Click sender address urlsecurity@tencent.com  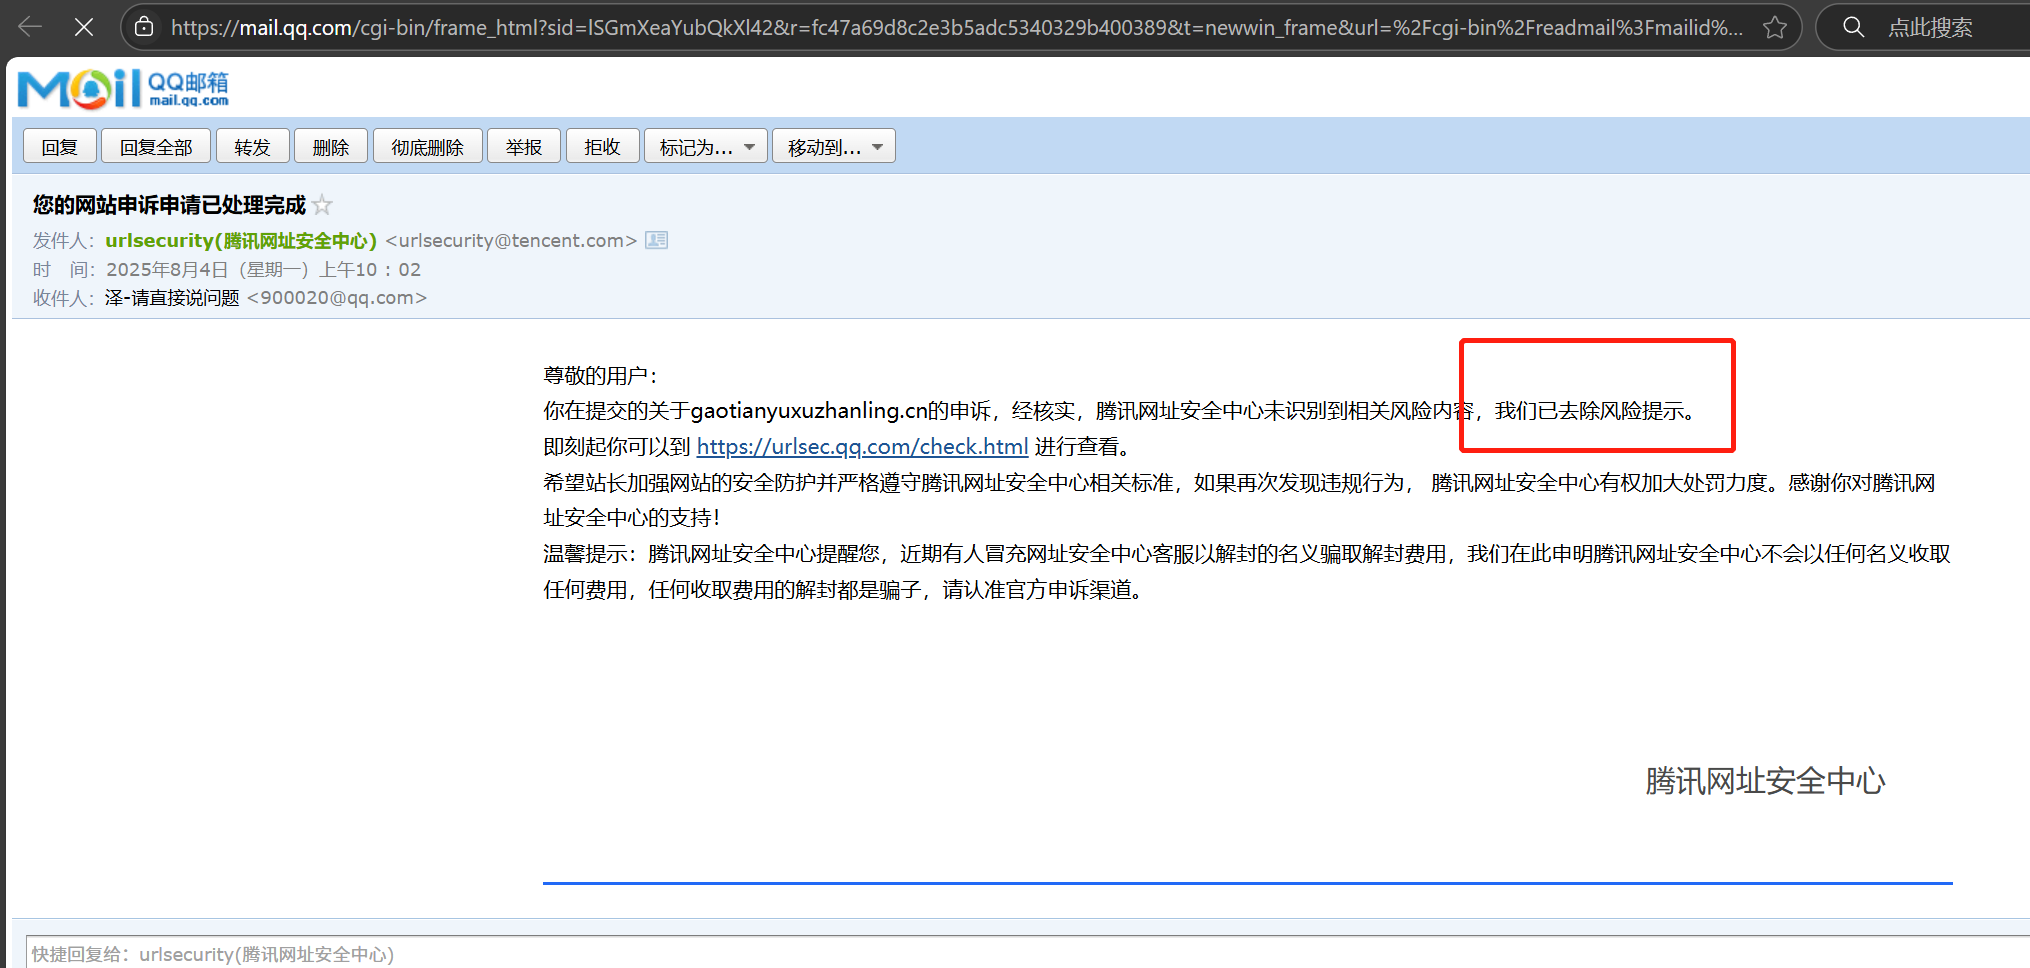click(511, 241)
